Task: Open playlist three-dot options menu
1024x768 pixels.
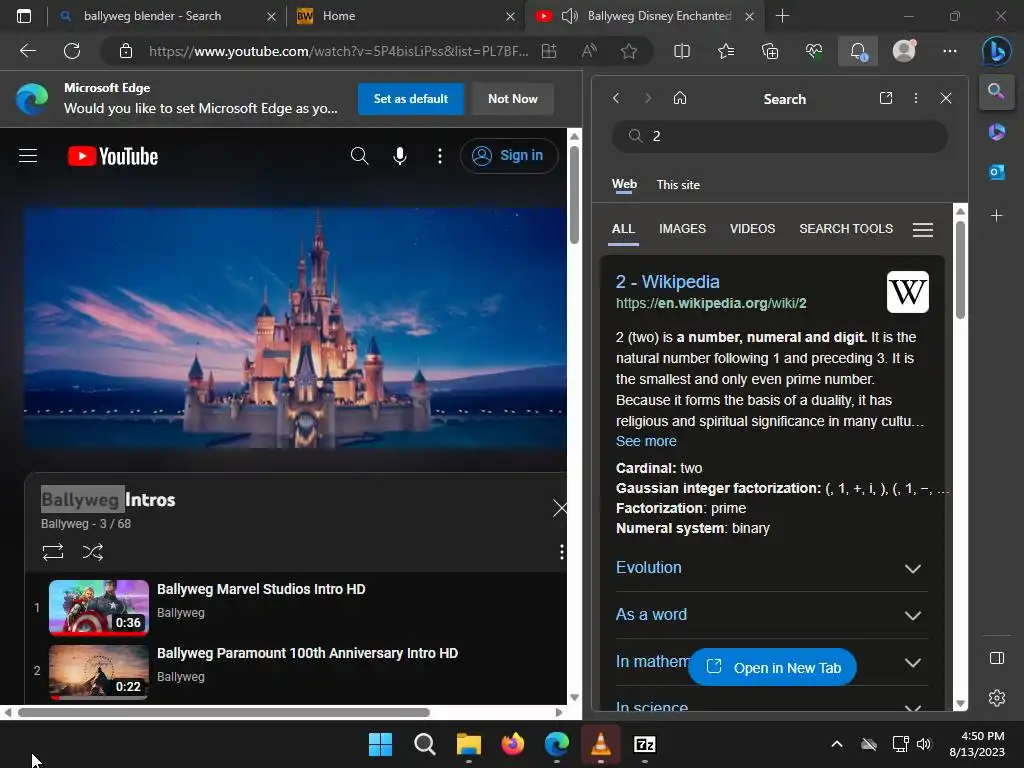Action: pyautogui.click(x=562, y=552)
